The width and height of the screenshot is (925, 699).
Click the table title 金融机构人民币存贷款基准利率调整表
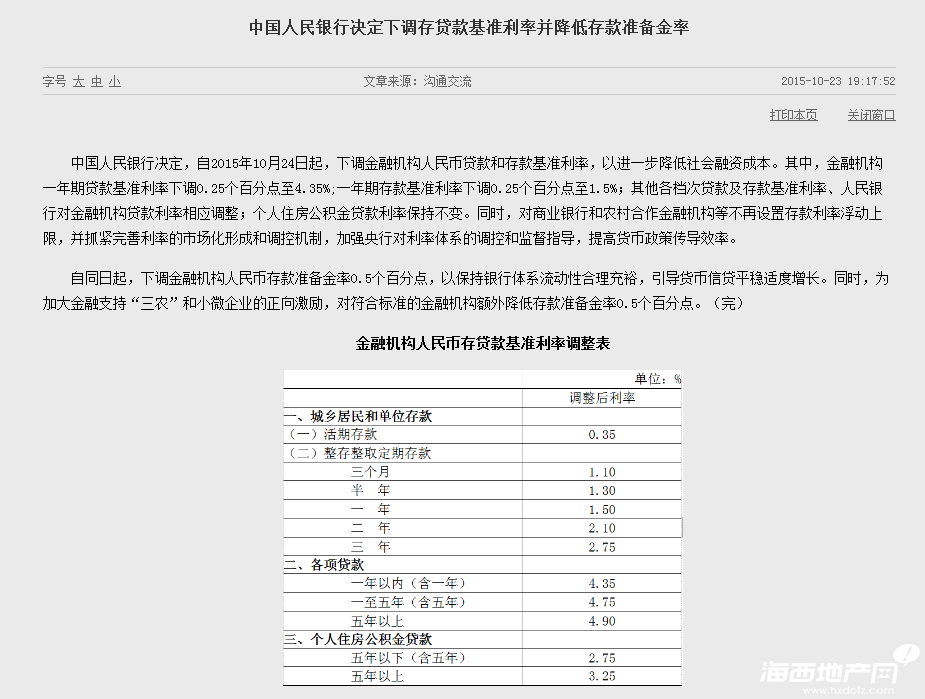pyautogui.click(x=483, y=343)
